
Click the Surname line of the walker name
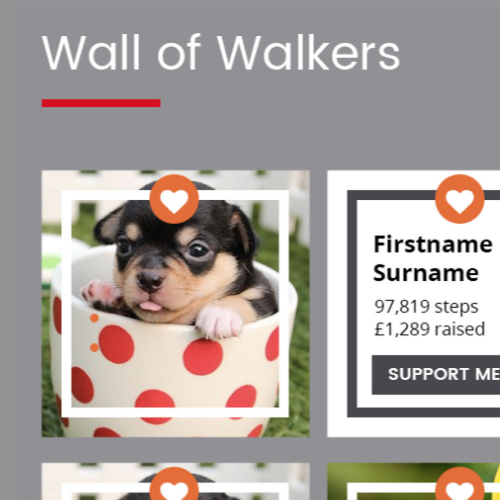point(426,273)
